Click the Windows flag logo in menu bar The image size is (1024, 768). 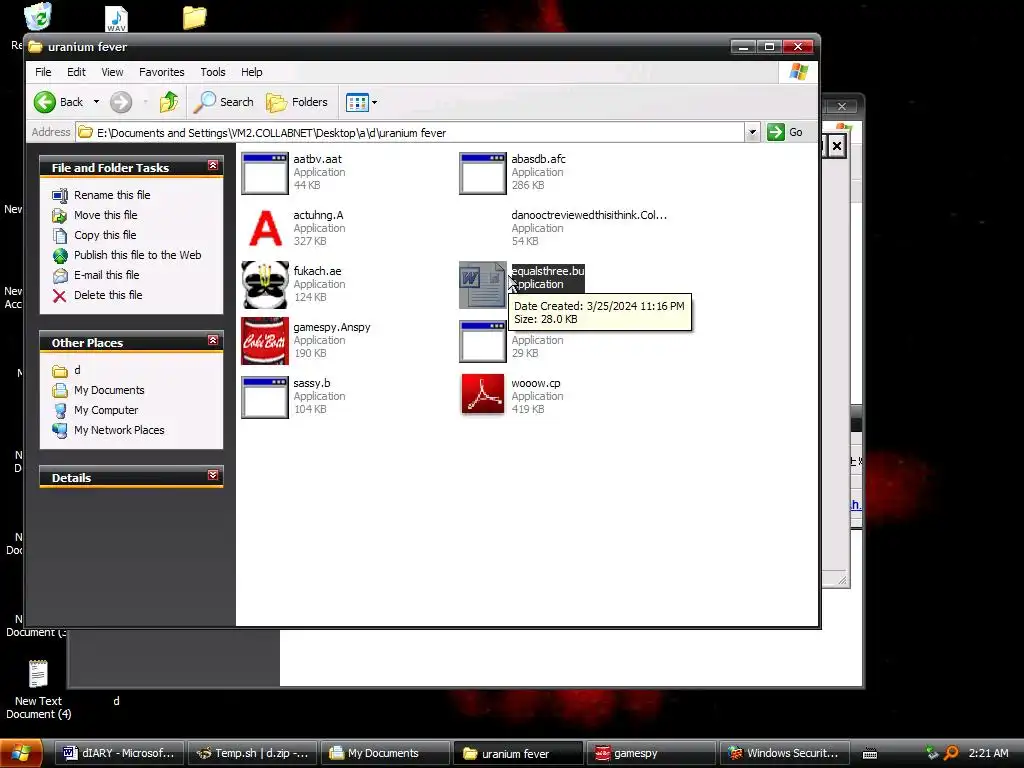coord(798,72)
